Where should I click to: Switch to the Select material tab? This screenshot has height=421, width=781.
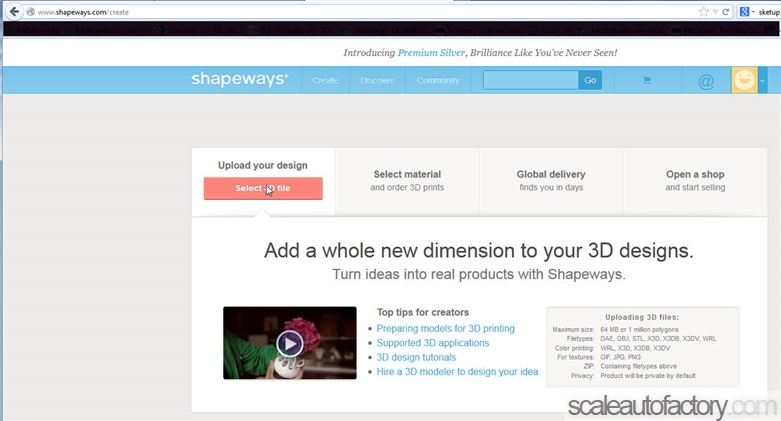click(x=407, y=181)
